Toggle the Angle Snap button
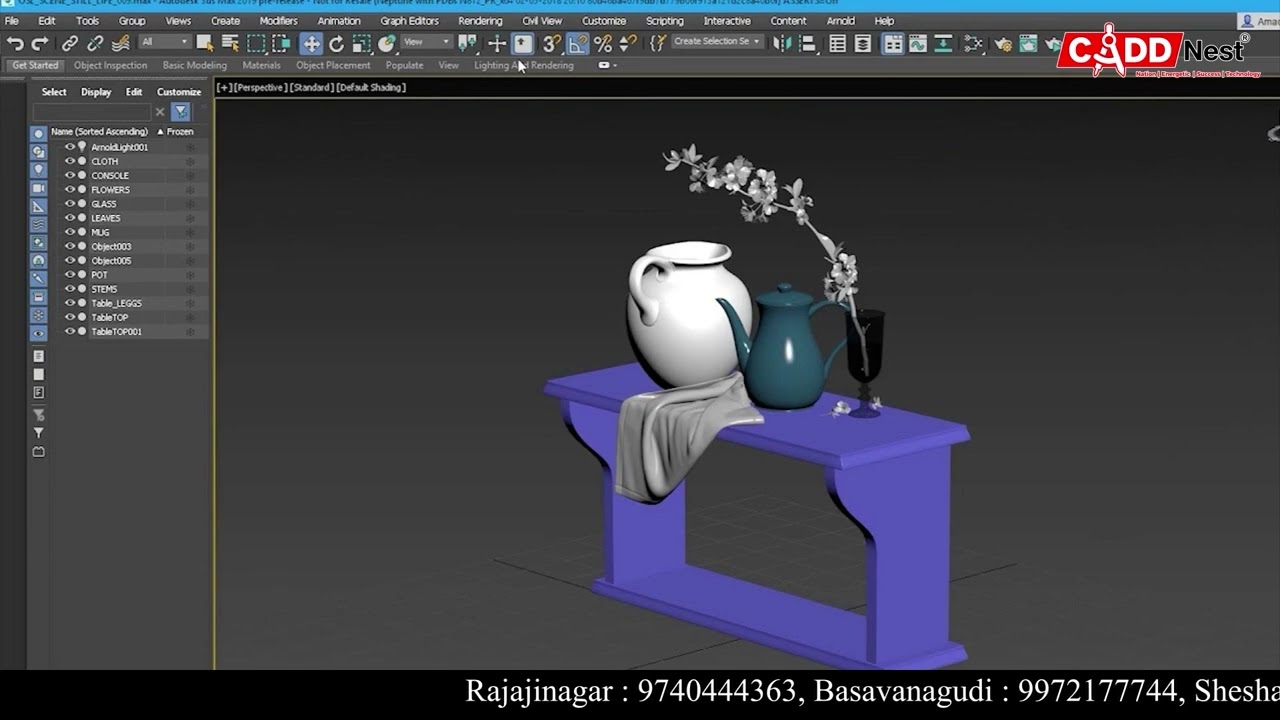Viewport: 1280px width, 720px height. 578,43
